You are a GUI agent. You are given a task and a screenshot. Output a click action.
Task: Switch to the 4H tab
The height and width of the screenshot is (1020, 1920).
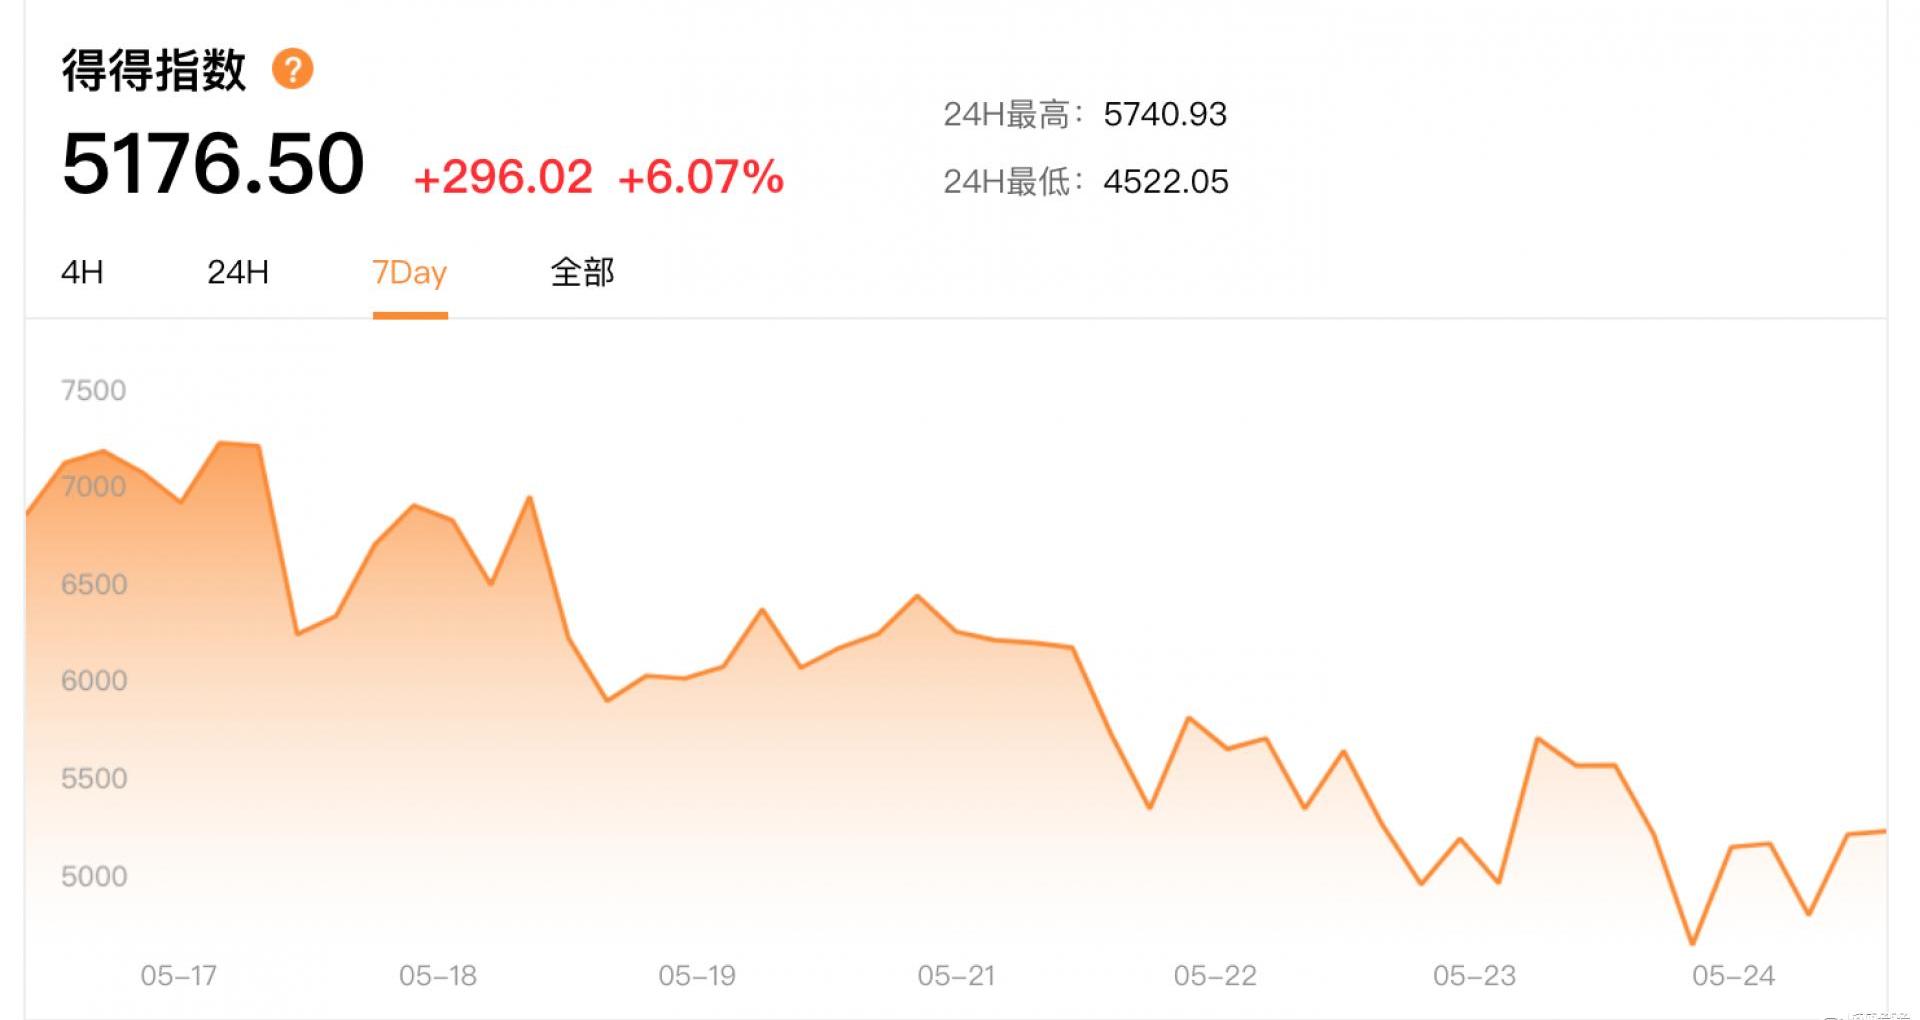pos(82,272)
